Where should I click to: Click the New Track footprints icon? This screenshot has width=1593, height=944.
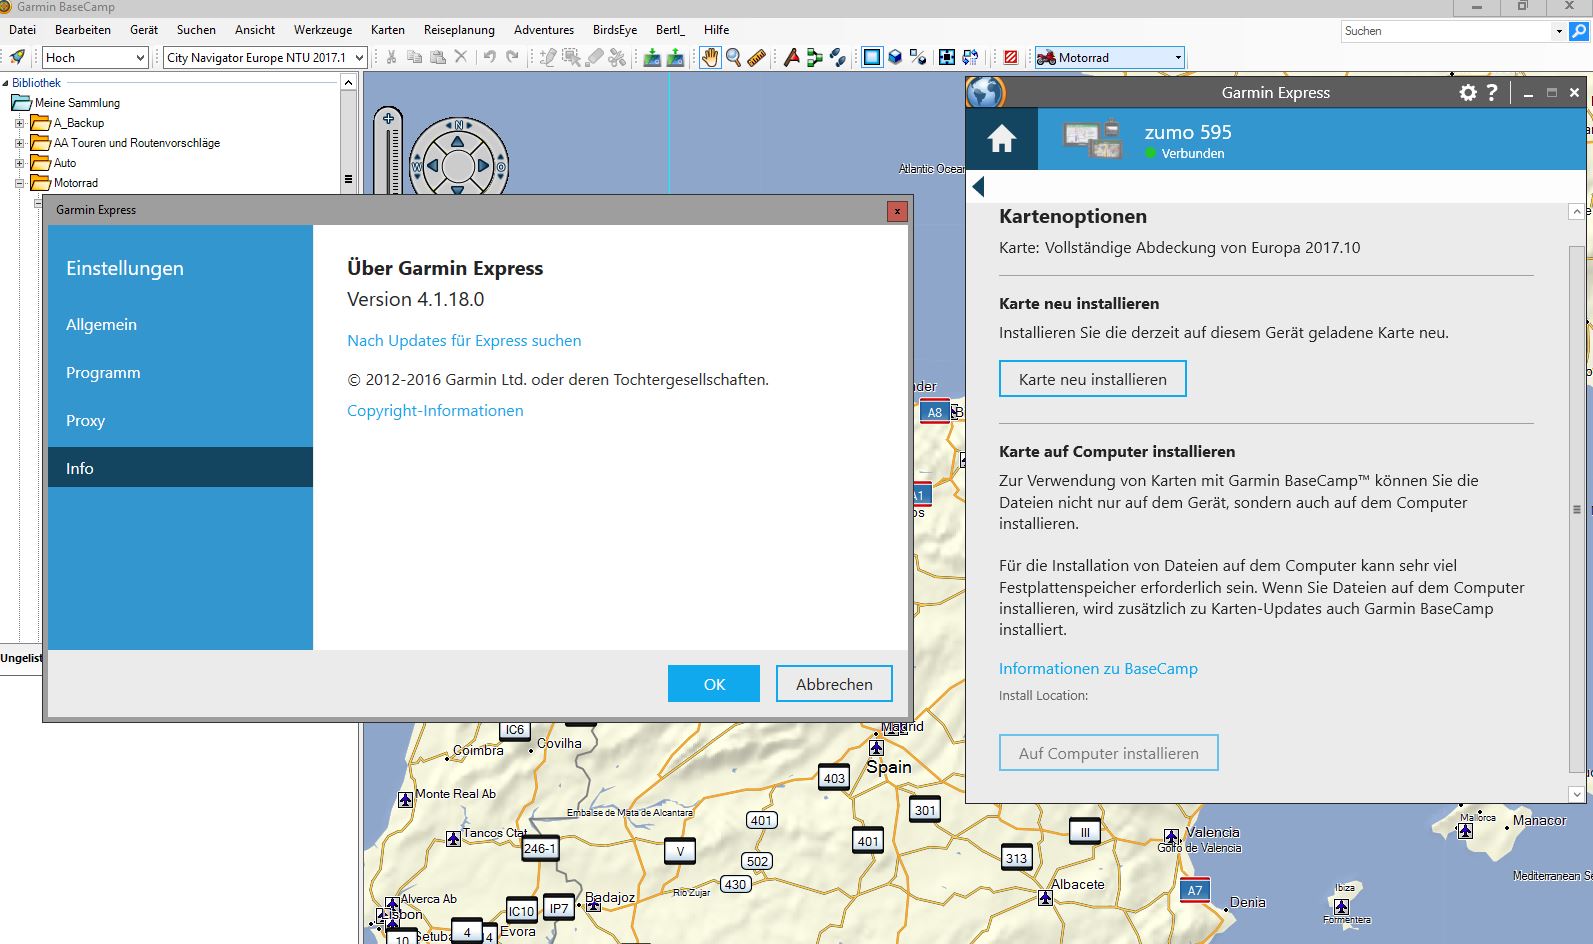tap(838, 57)
